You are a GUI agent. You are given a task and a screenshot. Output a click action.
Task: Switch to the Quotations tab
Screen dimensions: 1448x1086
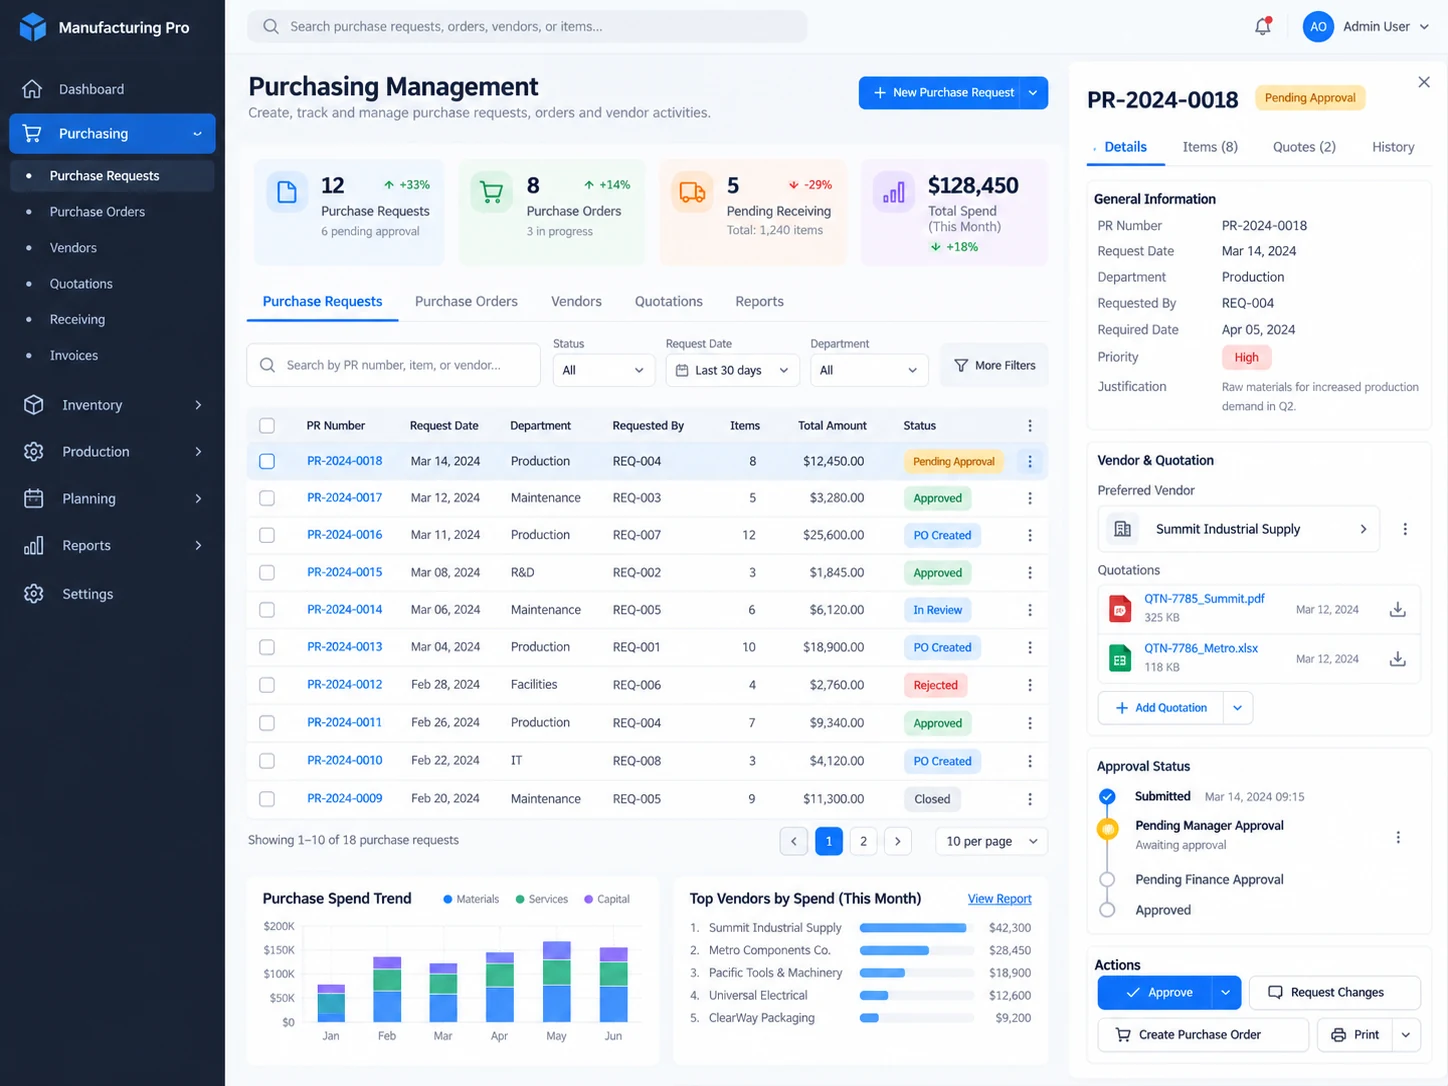click(x=668, y=301)
